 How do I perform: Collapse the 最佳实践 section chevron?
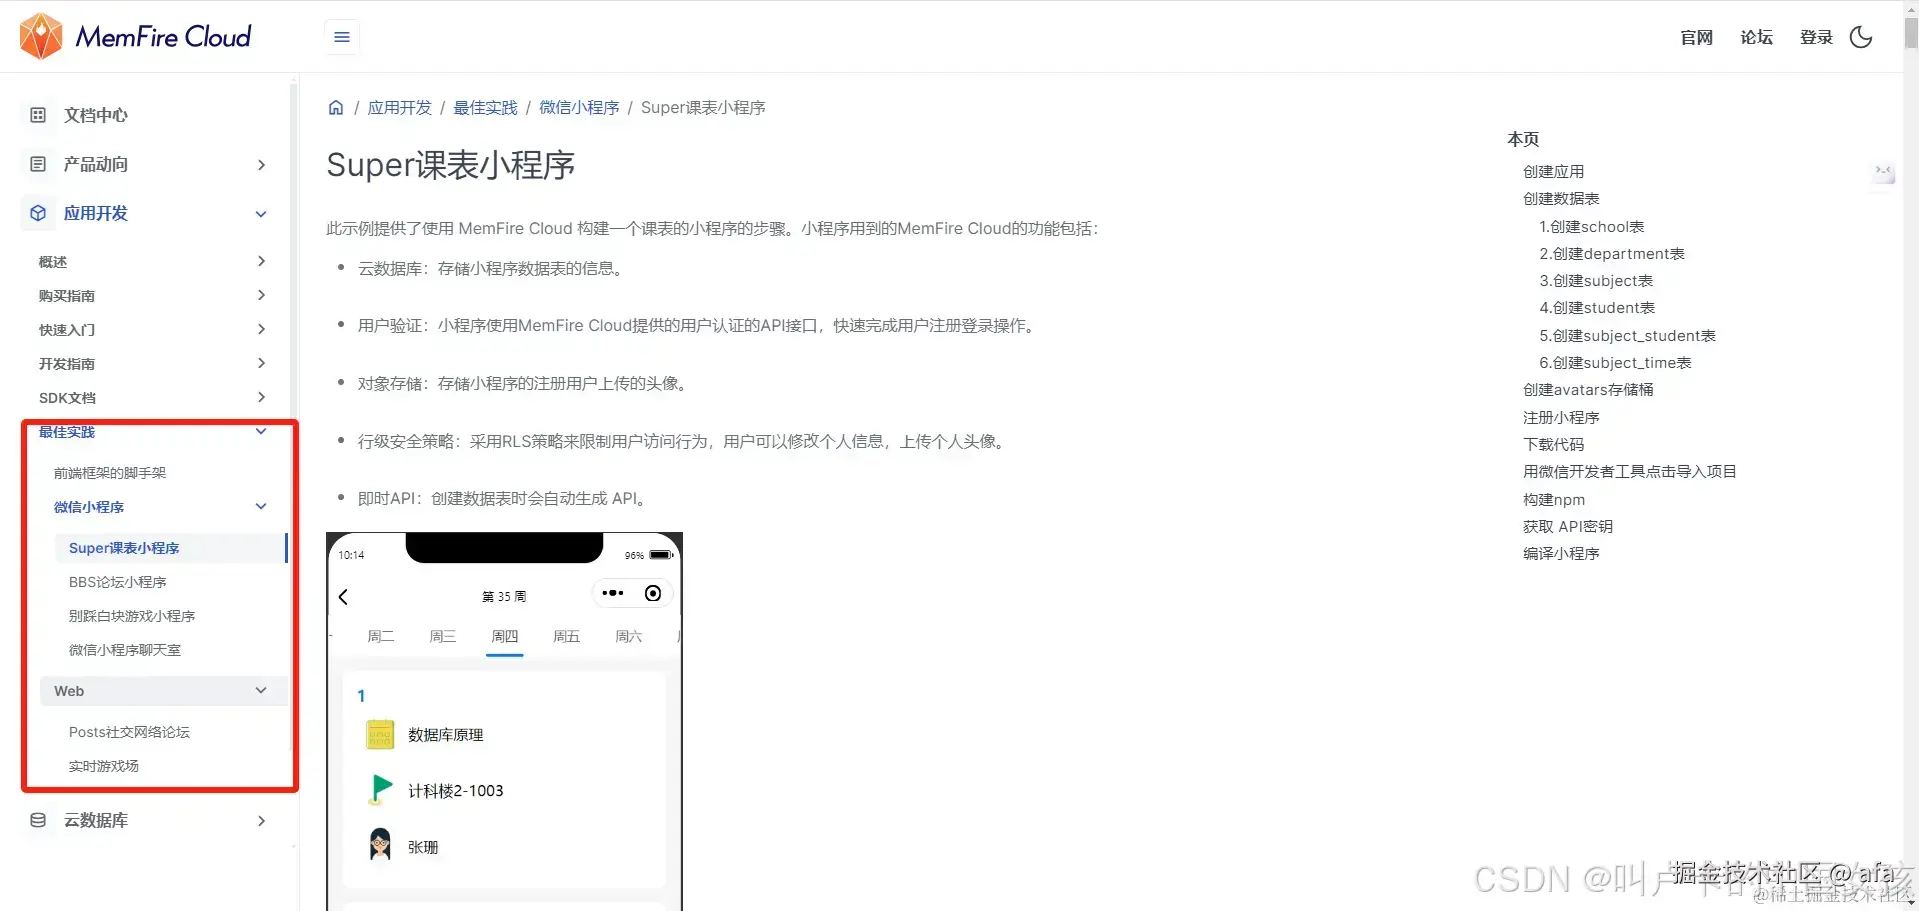point(260,431)
